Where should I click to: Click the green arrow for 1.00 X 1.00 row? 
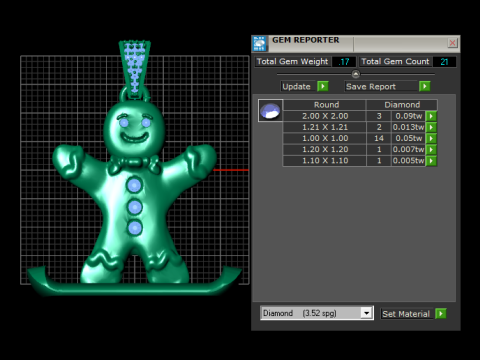pyautogui.click(x=431, y=138)
